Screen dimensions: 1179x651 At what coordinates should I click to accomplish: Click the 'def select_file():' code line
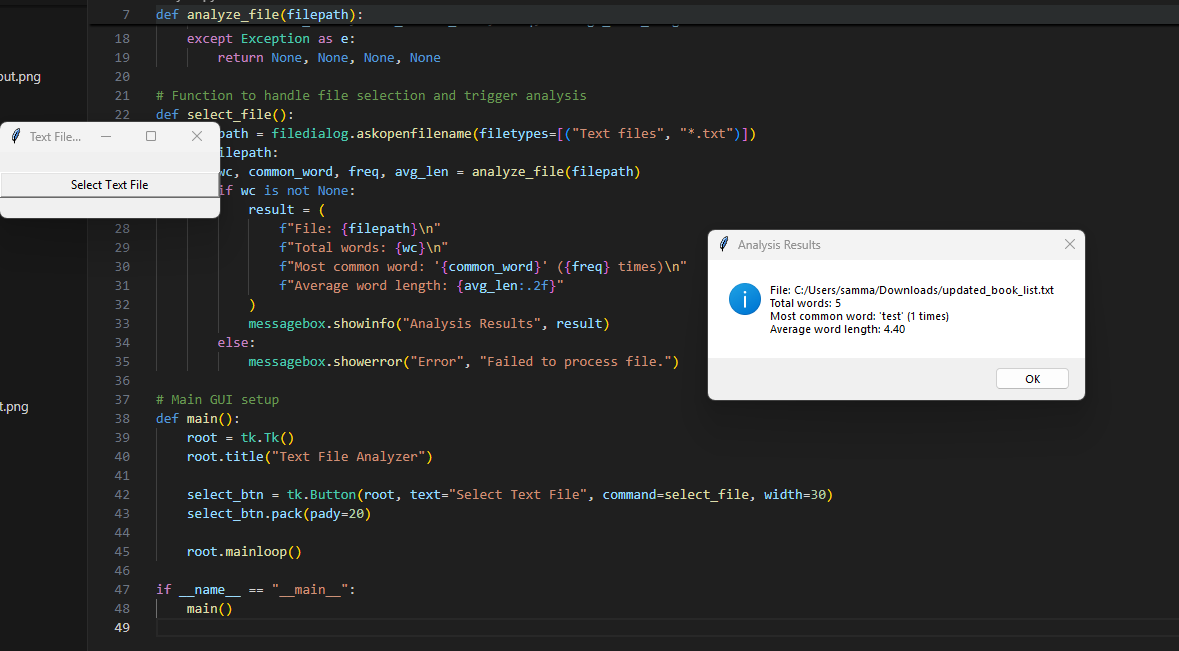point(225,115)
